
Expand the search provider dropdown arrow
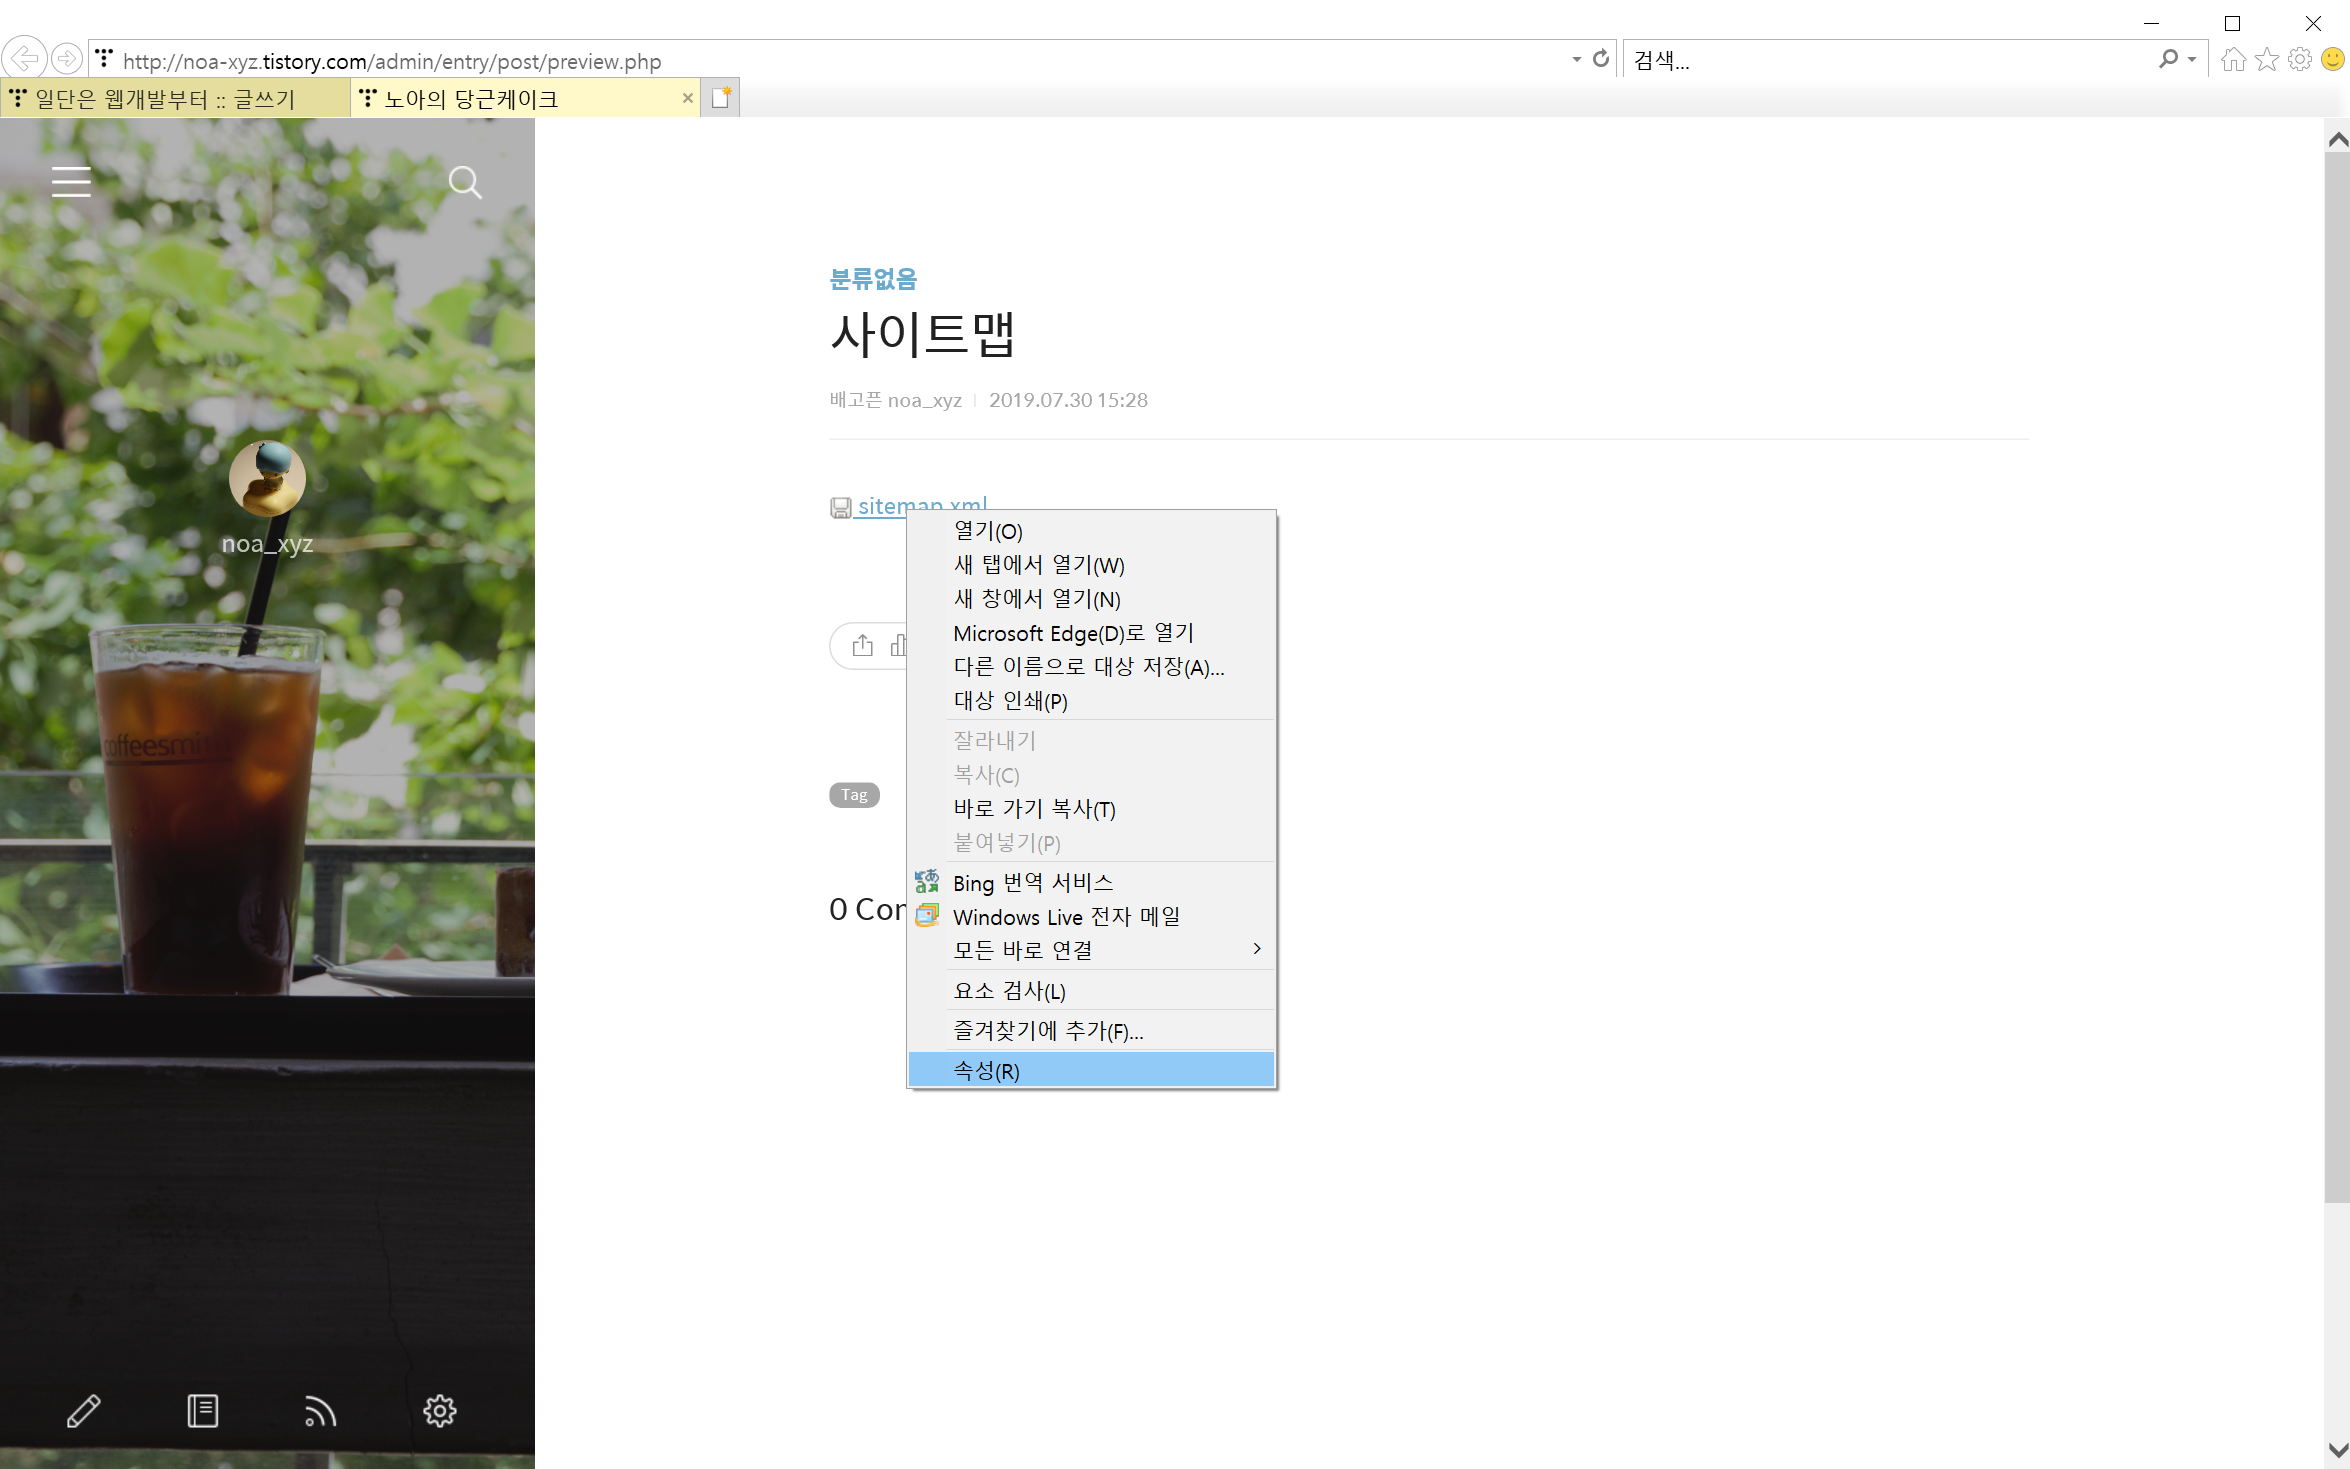(2192, 59)
